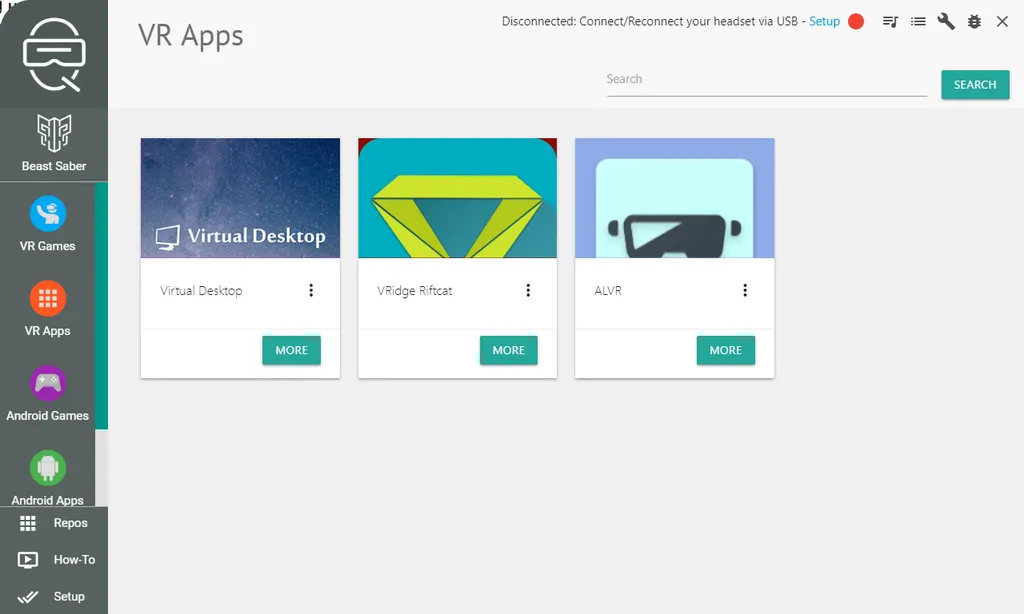Open the VR Games section
Screen dimensions: 1024x614
click(x=47, y=224)
